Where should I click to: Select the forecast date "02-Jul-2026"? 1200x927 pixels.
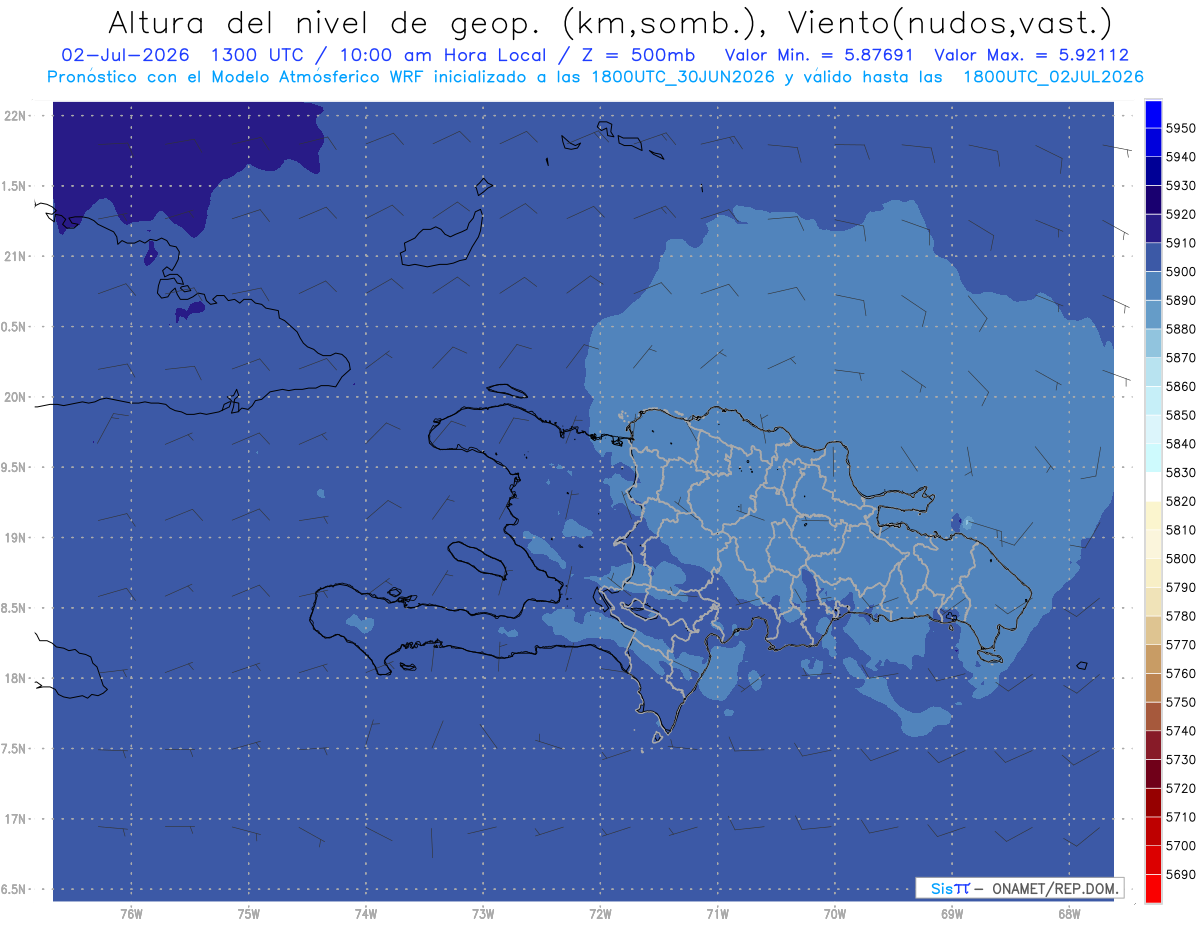126,55
